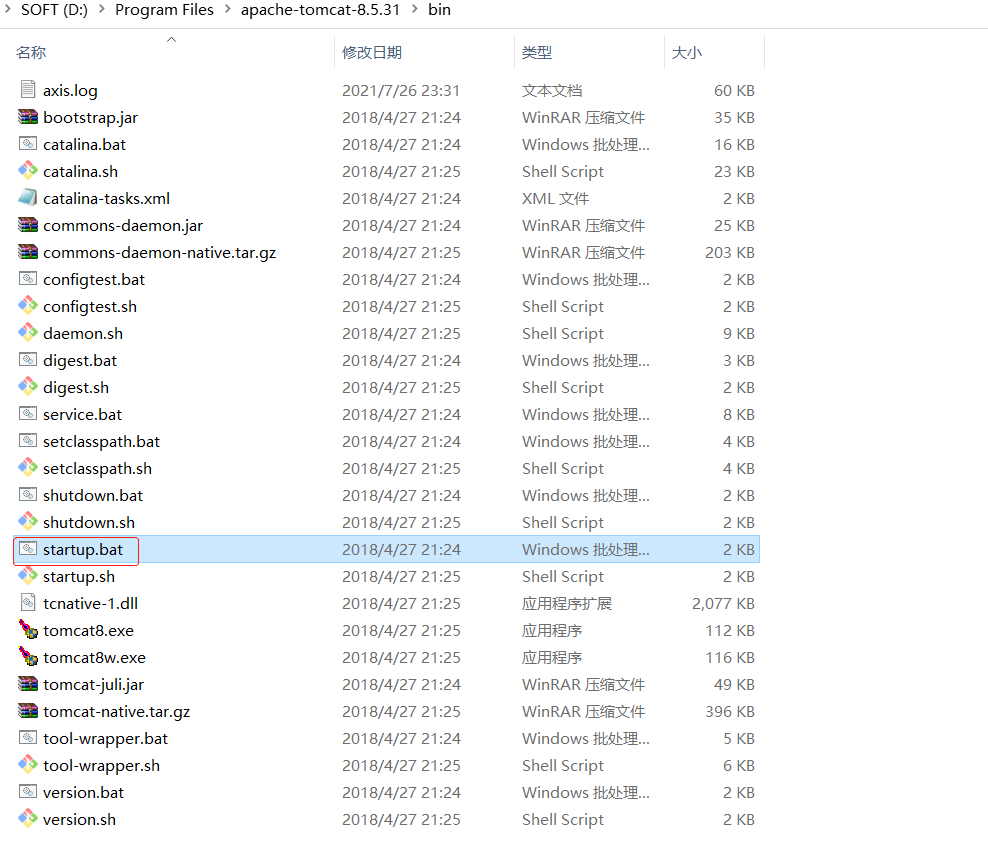
Task: Click the date 2021/7/26 23:31 of axis.log
Action: 401,90
